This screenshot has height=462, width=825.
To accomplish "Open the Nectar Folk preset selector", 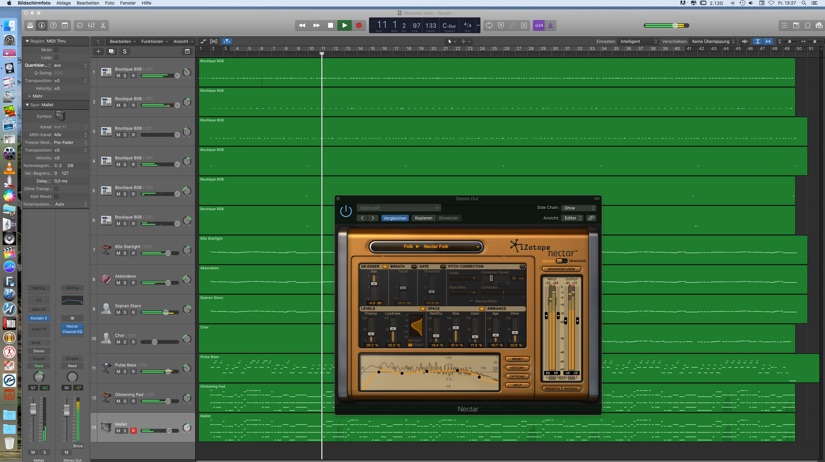I will point(426,246).
